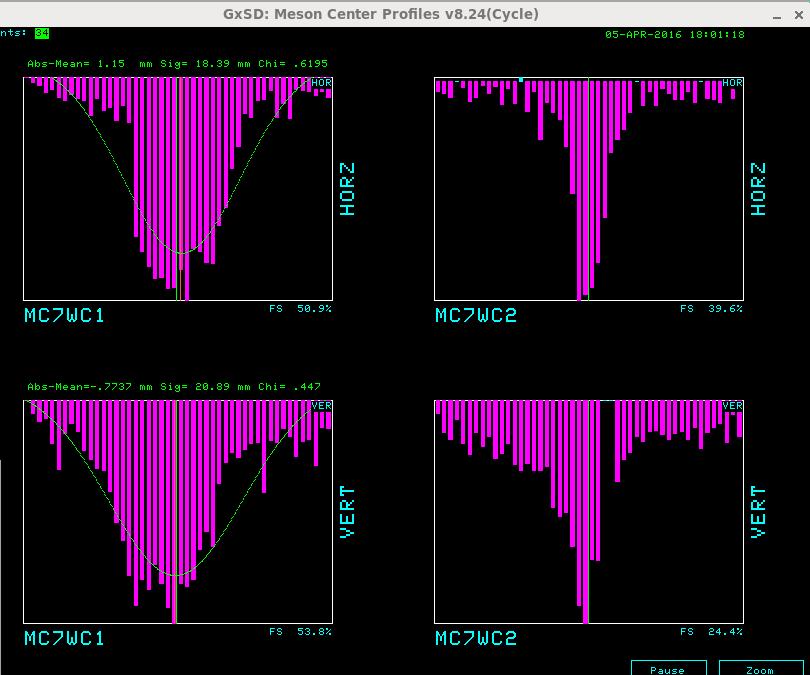Click the FS 50.9% full-scale readout
810x675 pixels.
301,309
